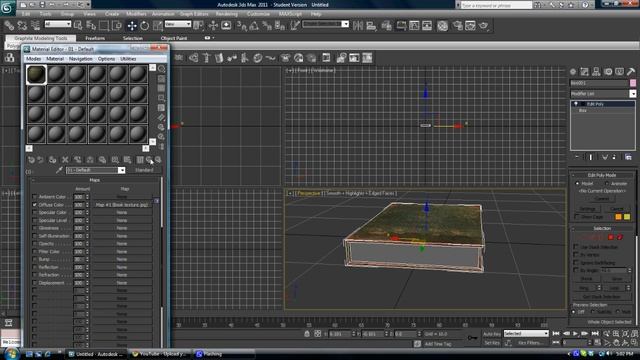Click the Select and Link tool
Image resolution: width=640 pixels, height=360 pixels.
9,26
